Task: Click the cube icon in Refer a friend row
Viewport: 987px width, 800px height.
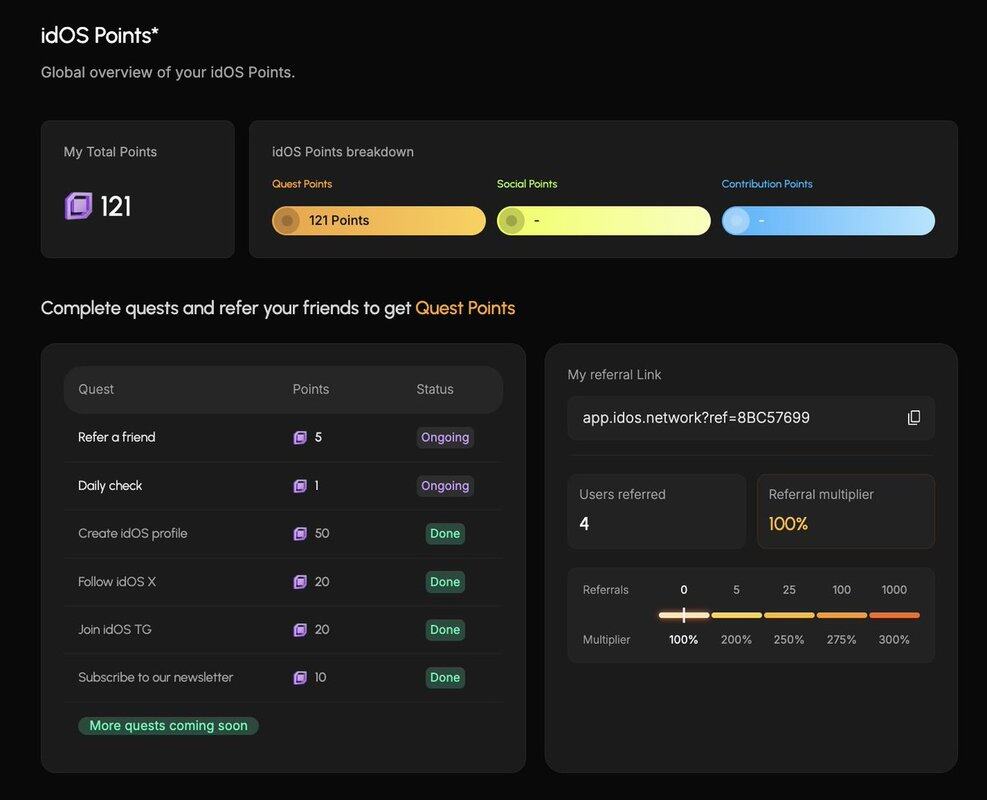Action: pyautogui.click(x=300, y=437)
